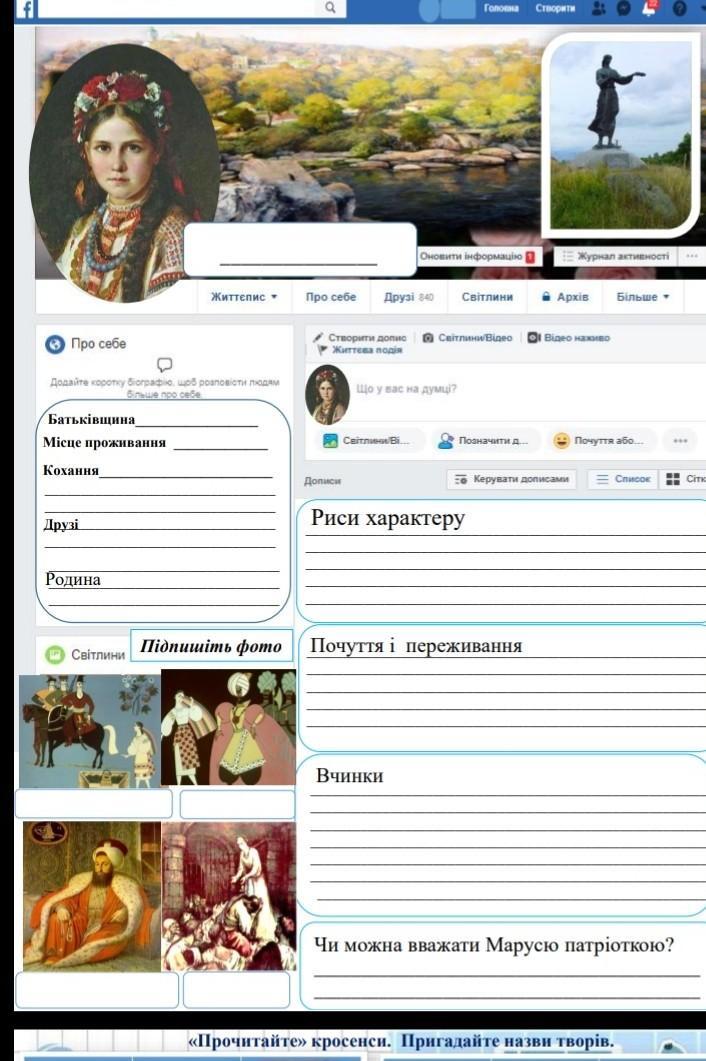This screenshot has height=1061, width=706.
Task: Click the top search field
Action: 179,7
